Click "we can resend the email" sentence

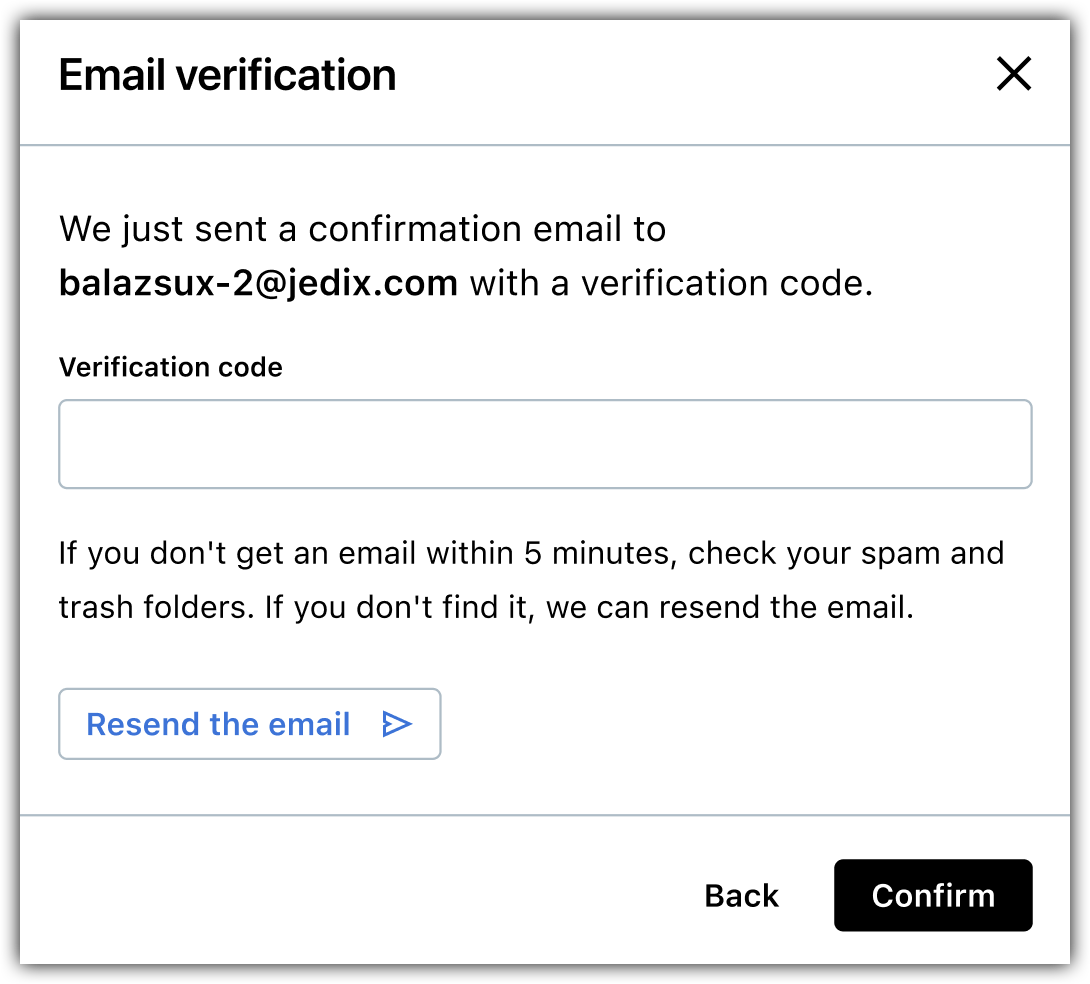pyautogui.click(x=730, y=607)
